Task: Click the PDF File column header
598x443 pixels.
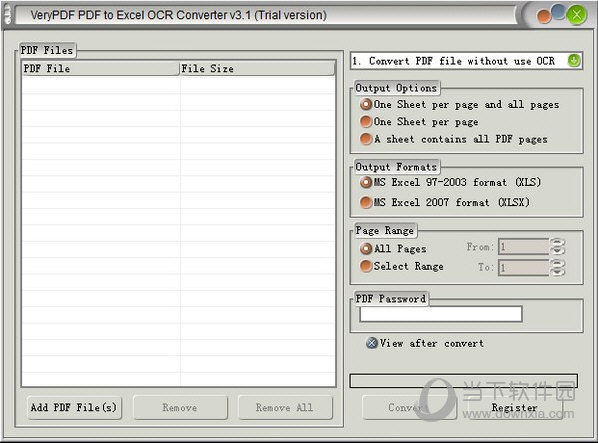Action: (100, 69)
